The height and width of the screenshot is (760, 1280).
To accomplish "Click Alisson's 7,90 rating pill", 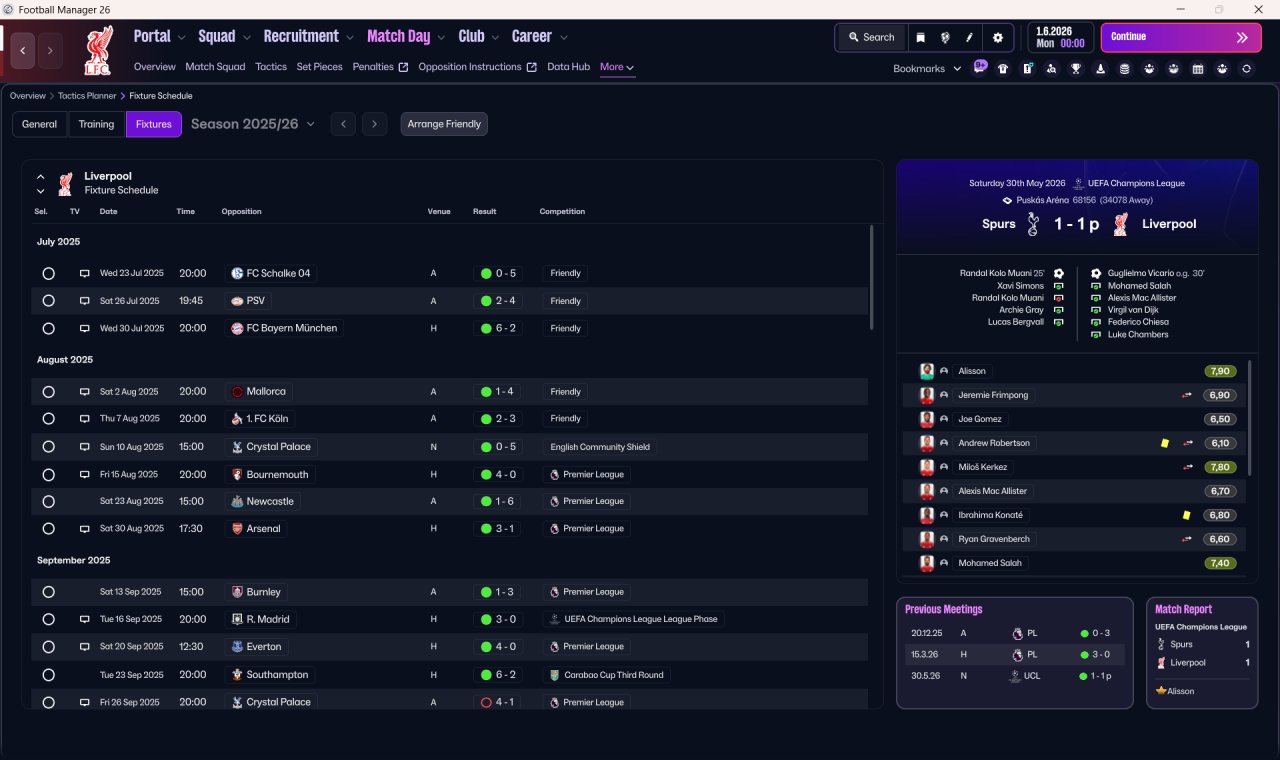I will [1220, 371].
